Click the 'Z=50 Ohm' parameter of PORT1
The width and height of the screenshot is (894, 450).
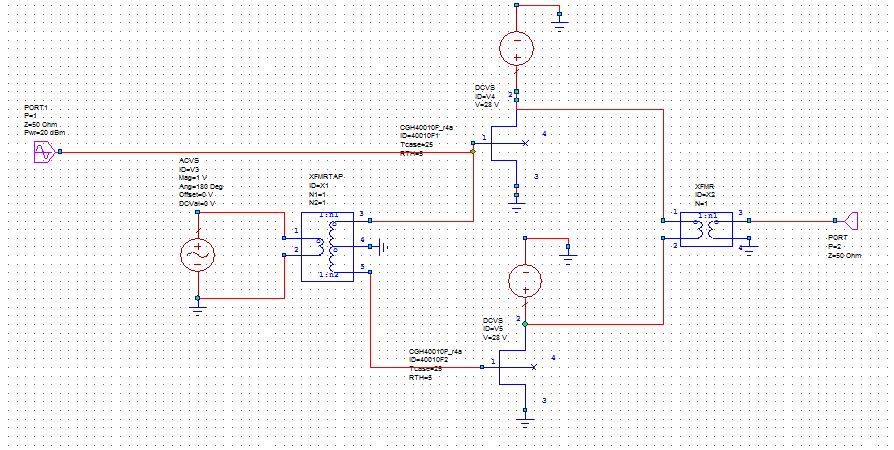point(40,124)
